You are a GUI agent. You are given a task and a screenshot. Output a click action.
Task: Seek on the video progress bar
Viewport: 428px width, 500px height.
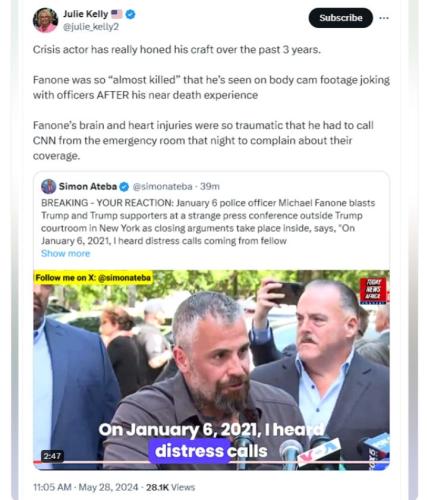tap(211, 462)
